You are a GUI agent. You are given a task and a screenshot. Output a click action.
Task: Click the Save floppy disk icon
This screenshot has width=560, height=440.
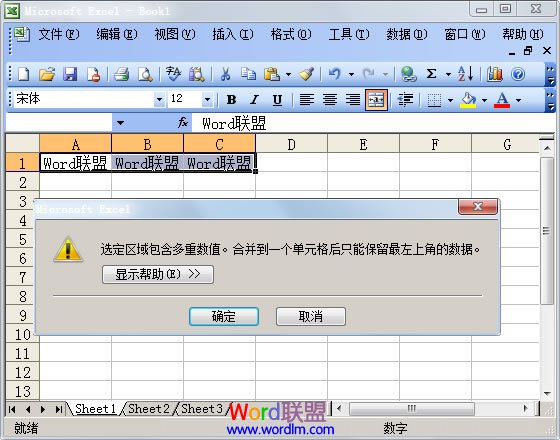(70, 74)
